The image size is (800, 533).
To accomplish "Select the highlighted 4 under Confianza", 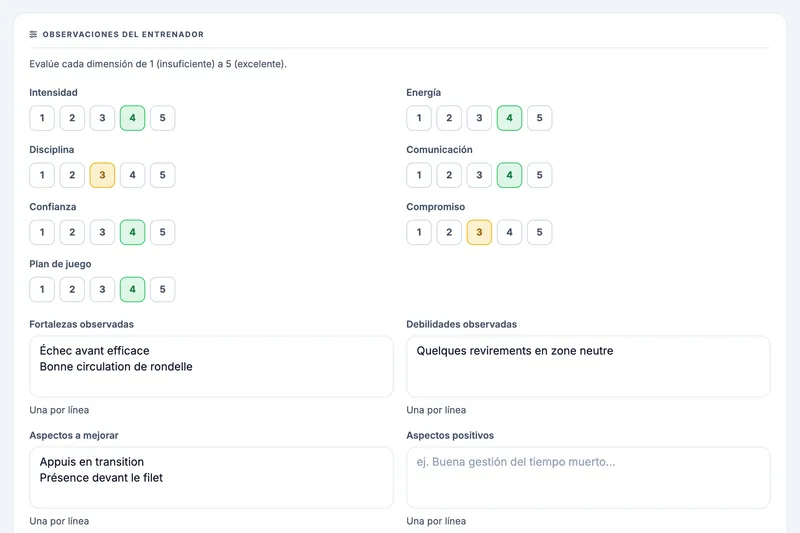I will click(x=132, y=232).
